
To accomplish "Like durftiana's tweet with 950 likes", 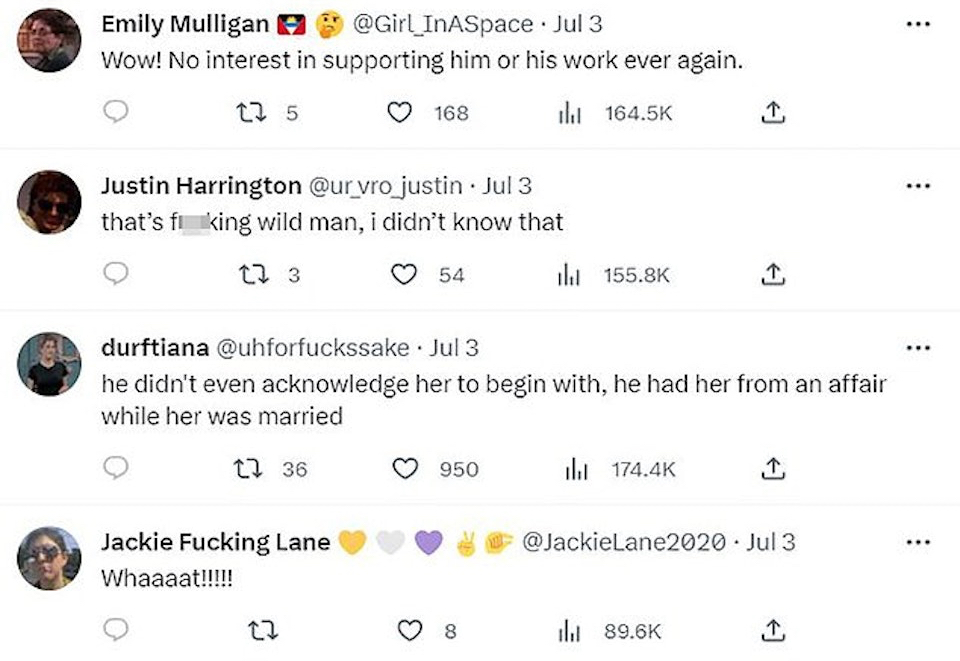I will point(403,468).
